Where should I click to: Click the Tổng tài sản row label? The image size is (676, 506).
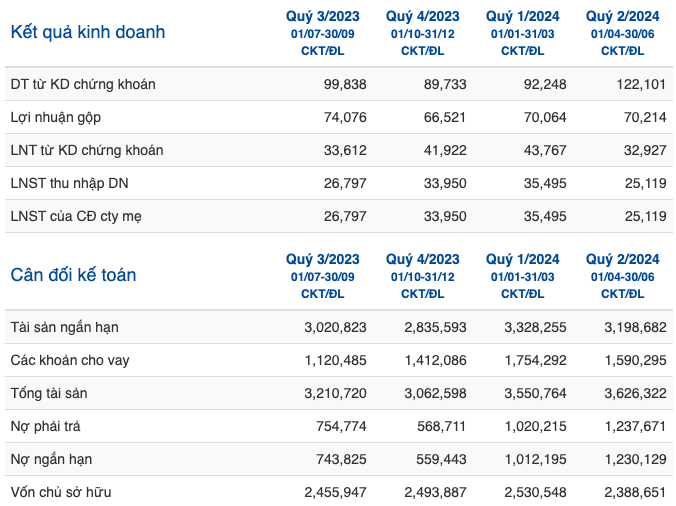pyautogui.click(x=49, y=393)
